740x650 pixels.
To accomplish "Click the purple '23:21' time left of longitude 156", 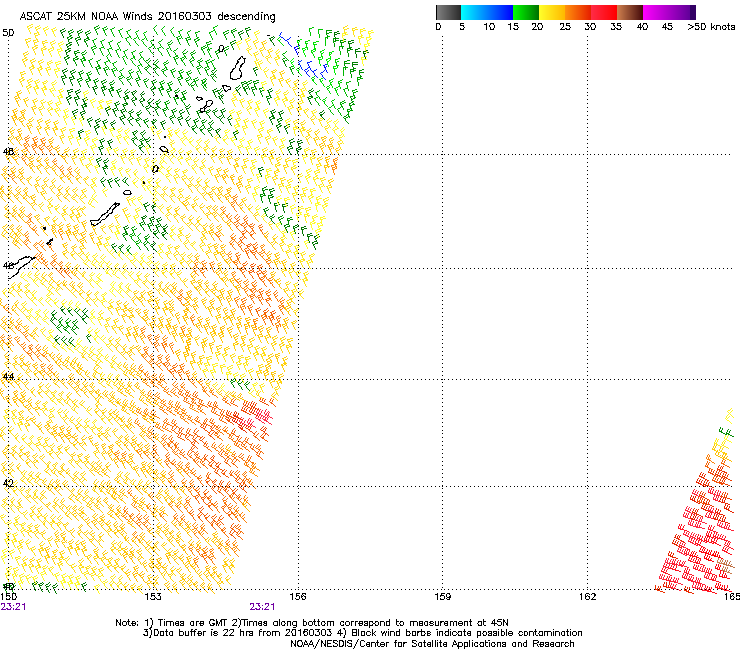I will click(x=262, y=607).
